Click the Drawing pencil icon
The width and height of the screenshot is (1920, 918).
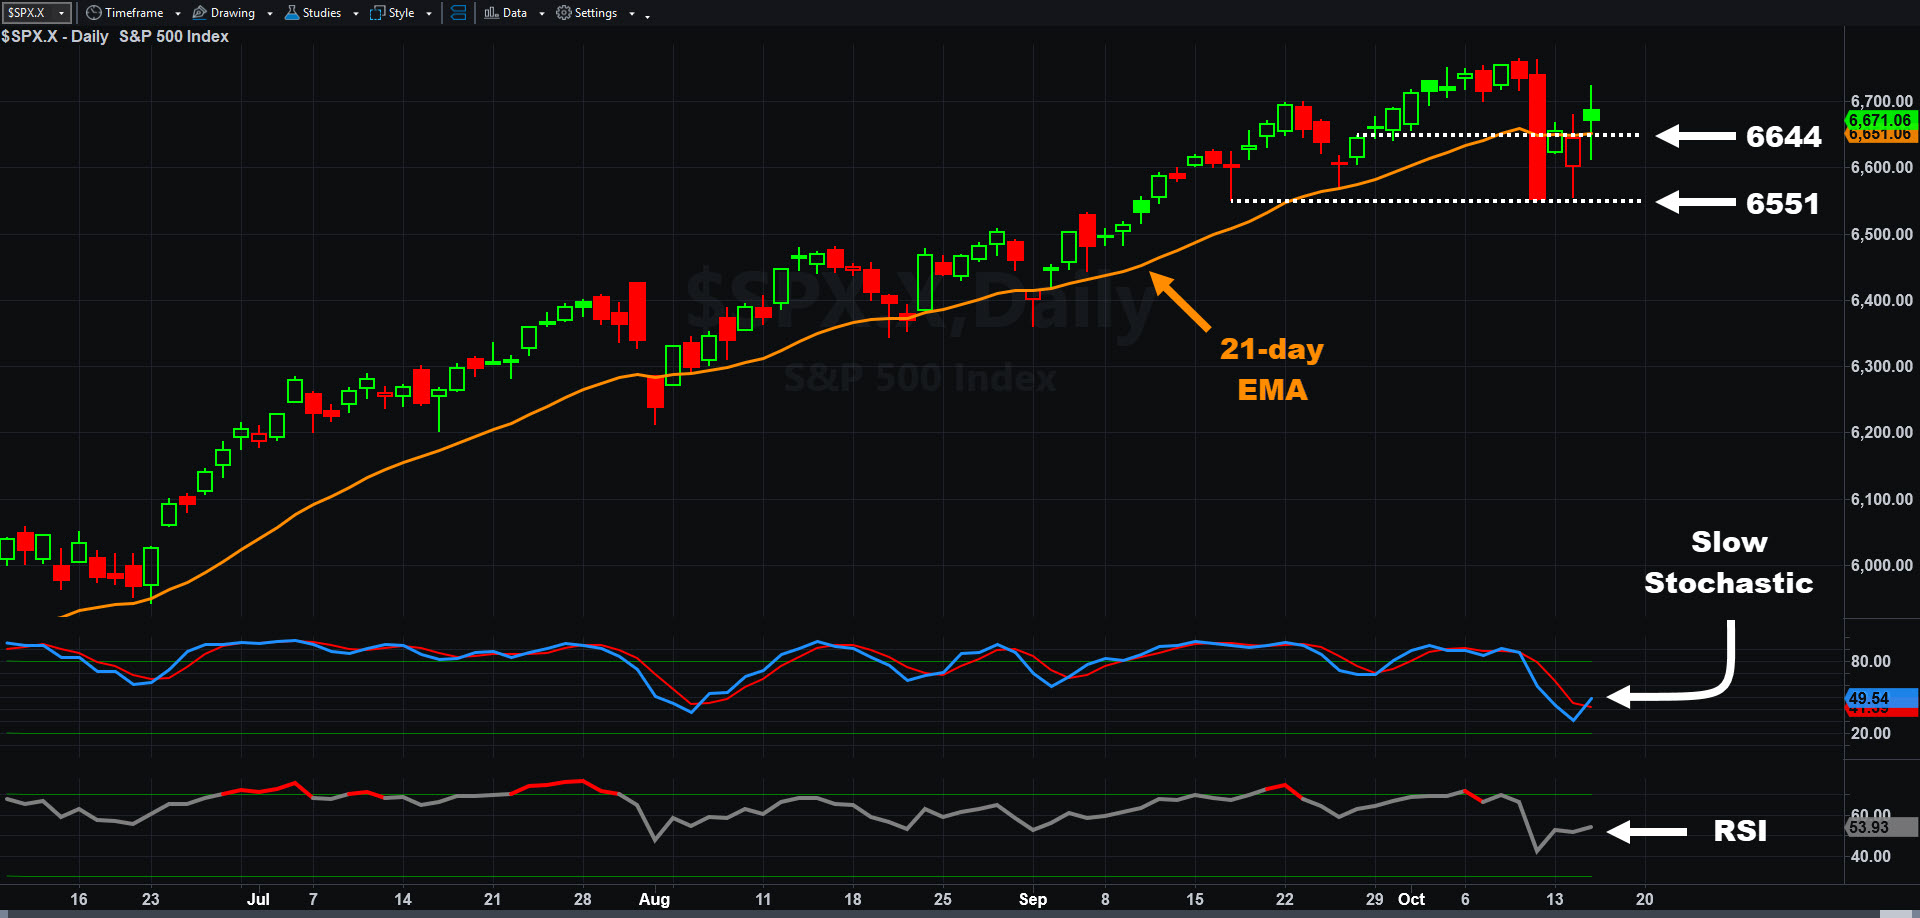tap(199, 13)
